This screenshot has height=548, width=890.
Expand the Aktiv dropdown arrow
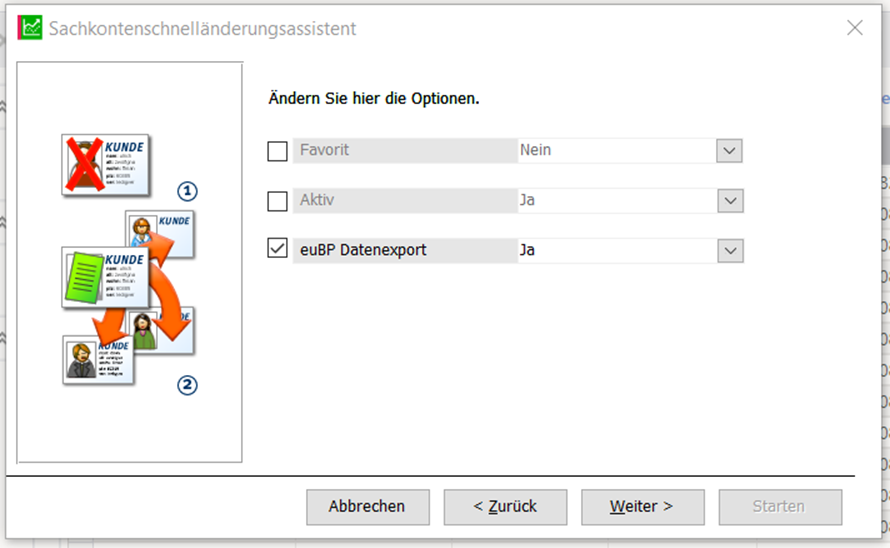pos(729,201)
